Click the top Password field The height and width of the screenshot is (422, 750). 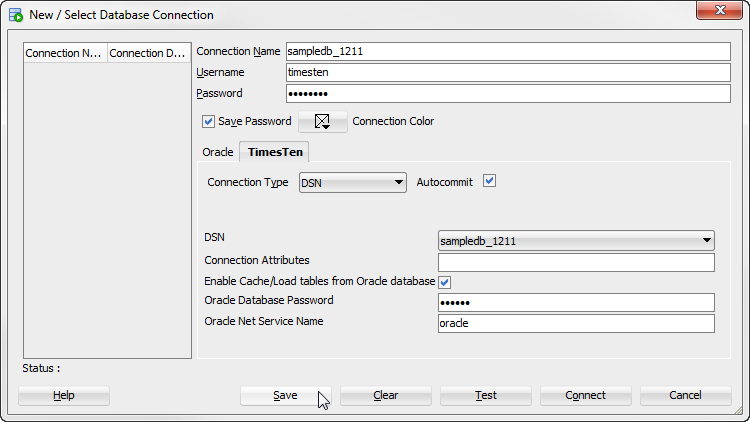(508, 94)
